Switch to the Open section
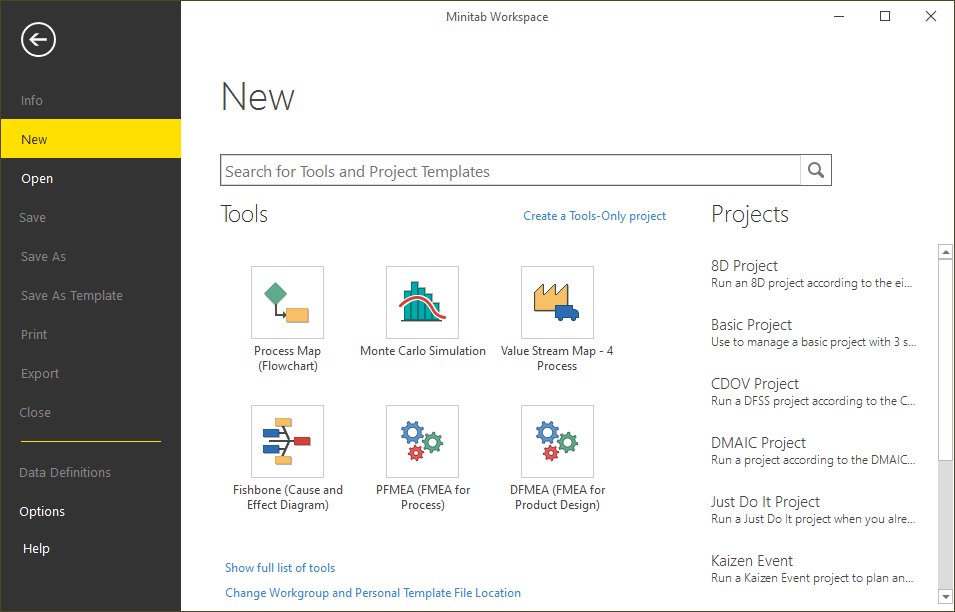The width and height of the screenshot is (955, 612). [x=37, y=178]
